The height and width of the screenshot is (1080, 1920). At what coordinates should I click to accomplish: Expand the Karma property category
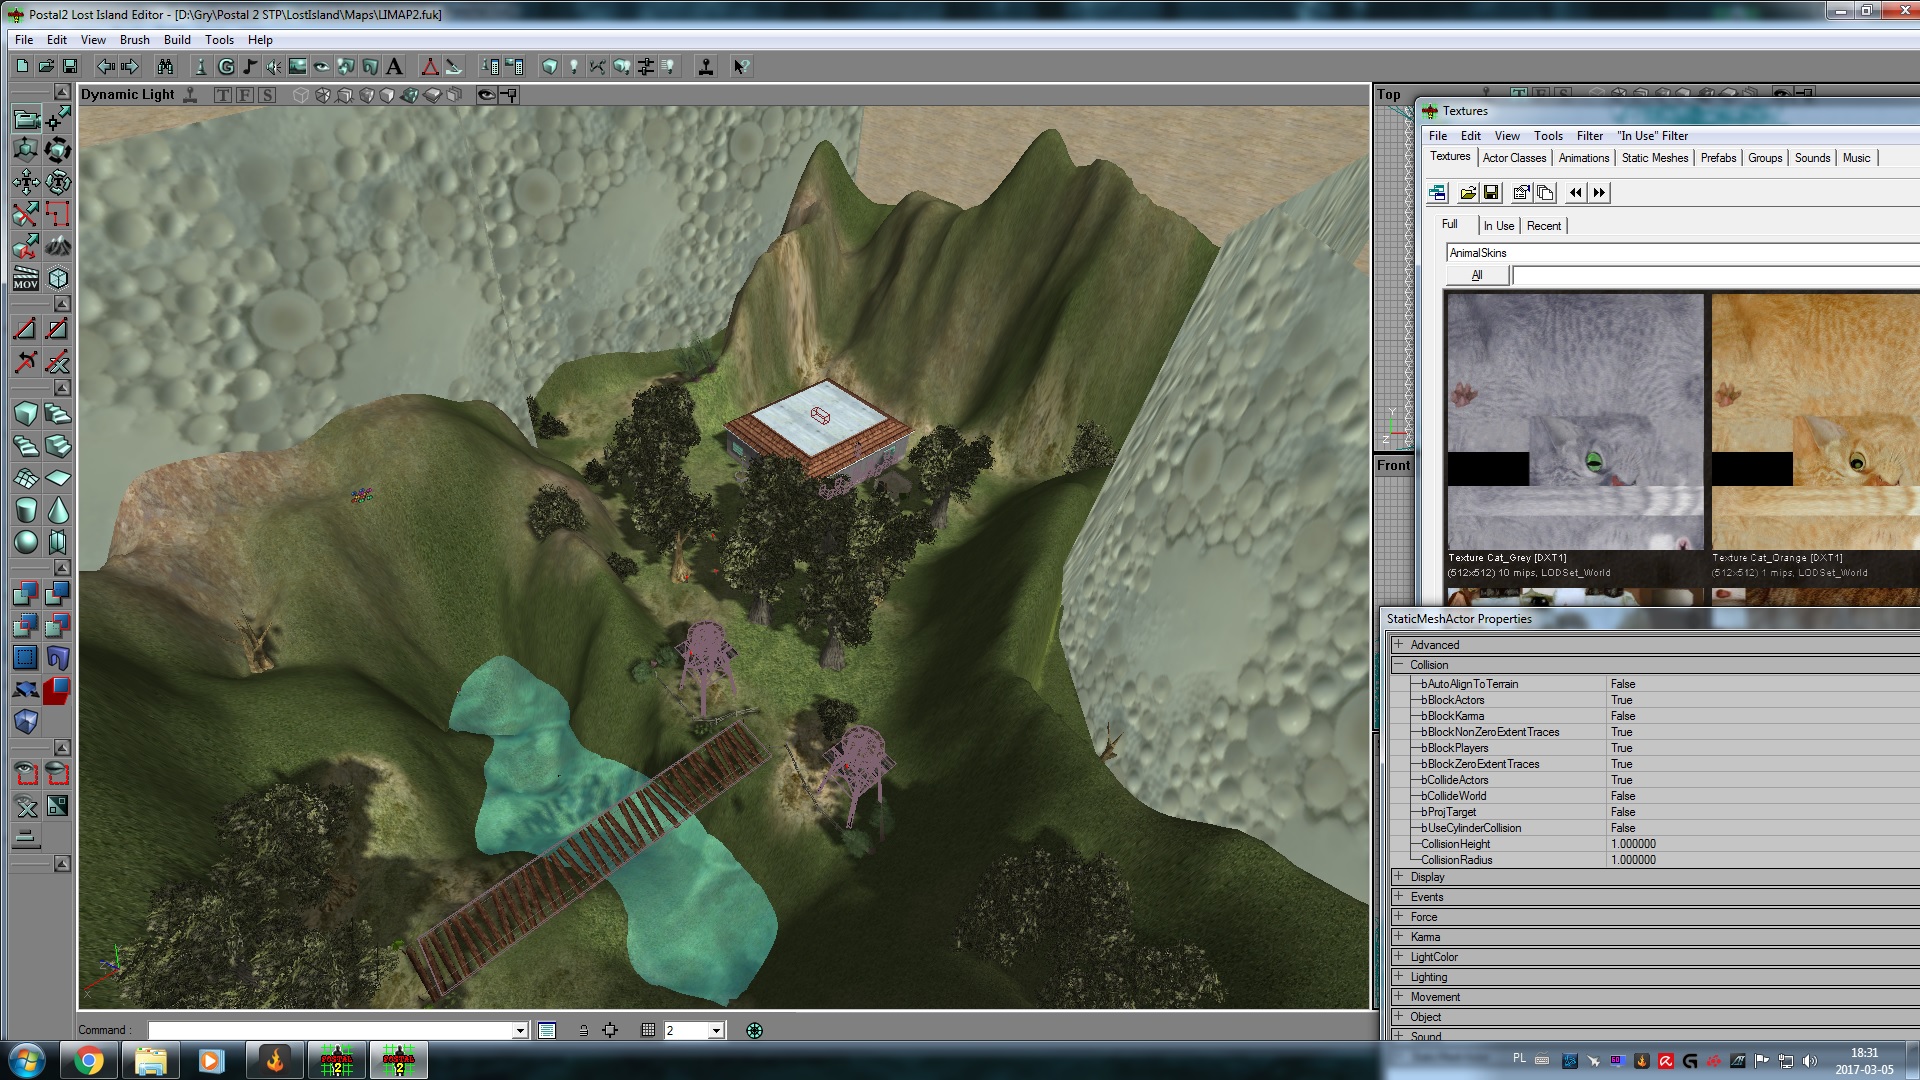coord(1399,937)
